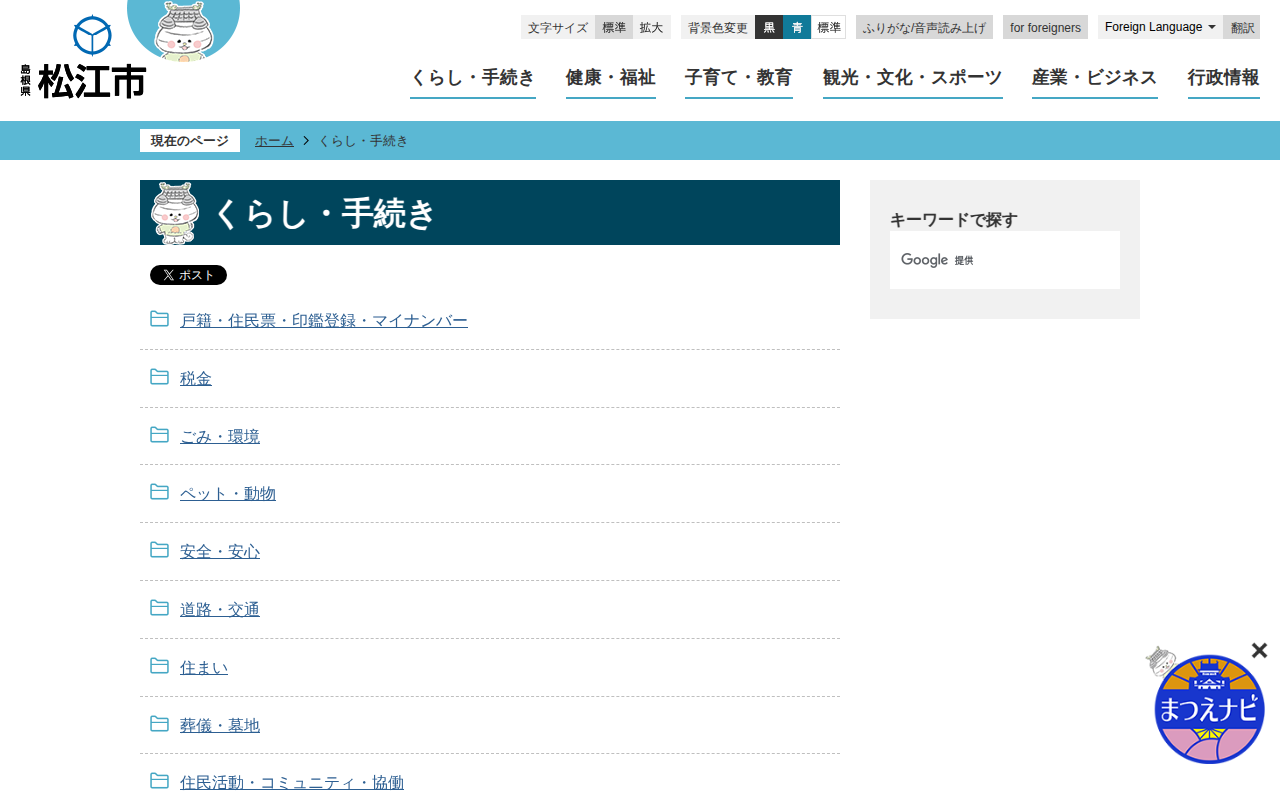Switch background color to 黒
The width and height of the screenshot is (1280, 800).
click(769, 27)
